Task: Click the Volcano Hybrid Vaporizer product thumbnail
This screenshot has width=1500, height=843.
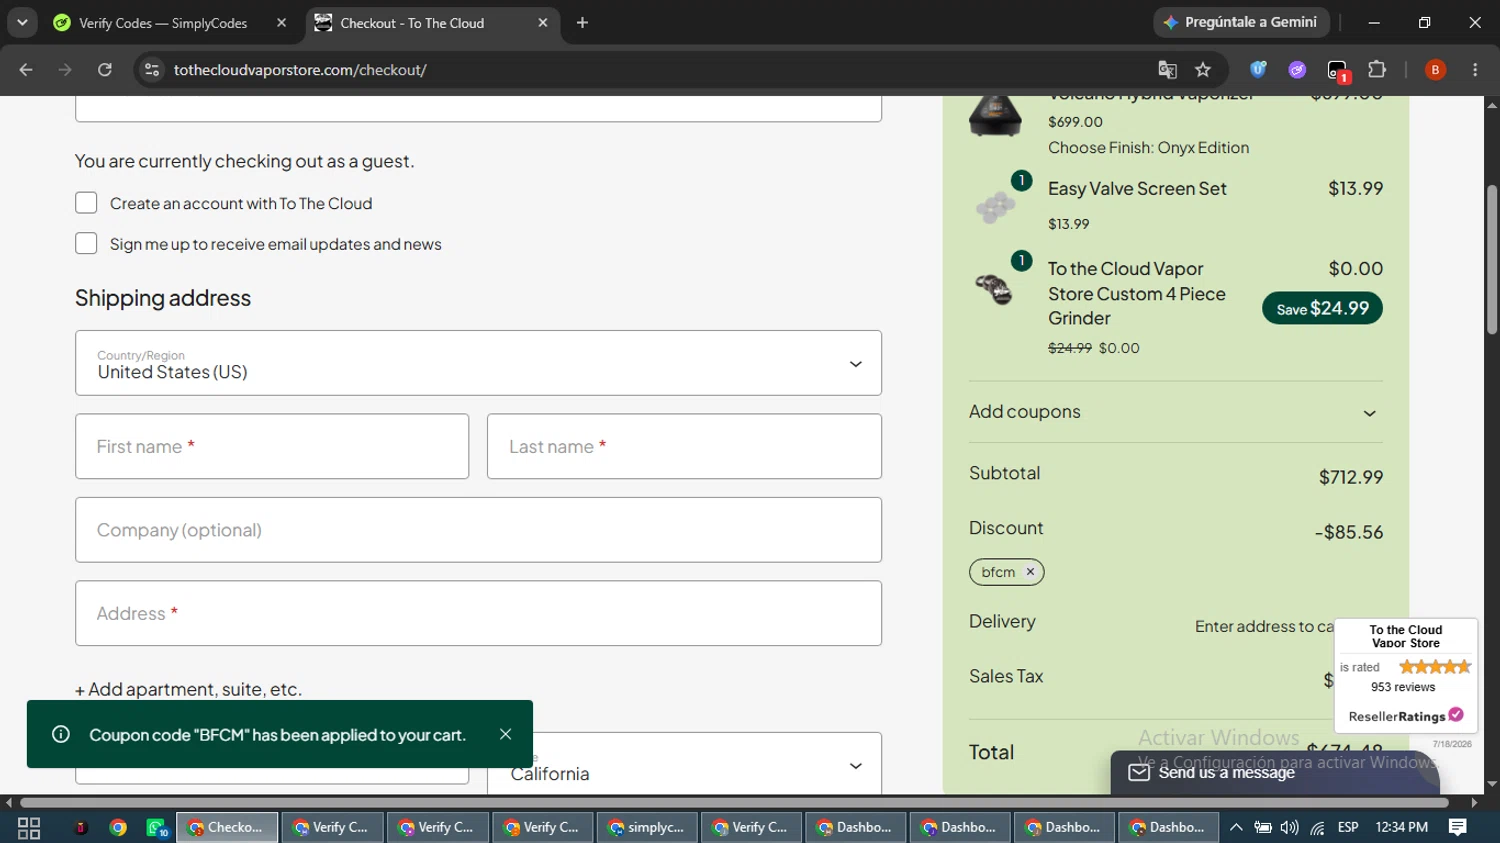Action: point(995,115)
